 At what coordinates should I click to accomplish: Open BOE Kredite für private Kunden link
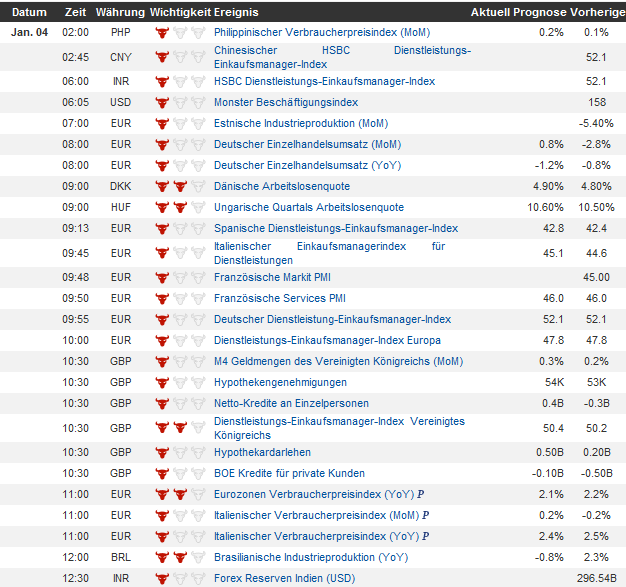tap(289, 473)
